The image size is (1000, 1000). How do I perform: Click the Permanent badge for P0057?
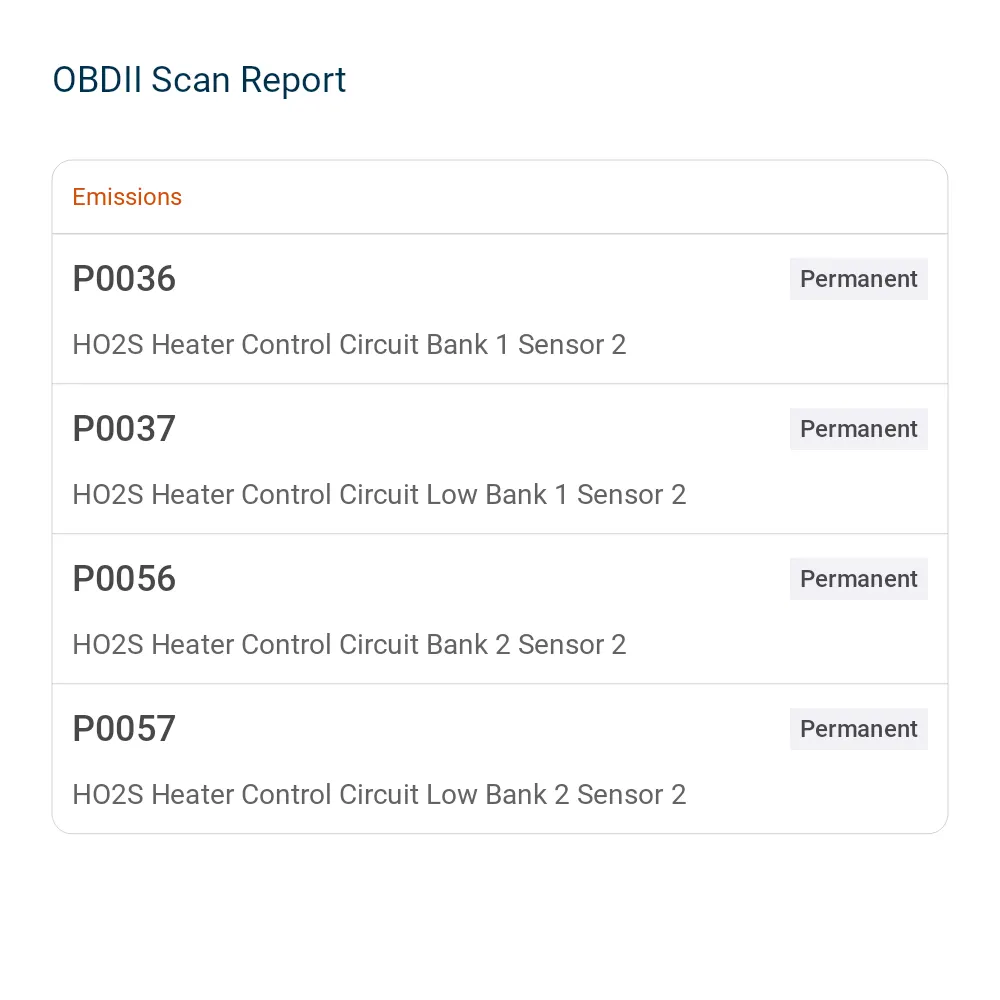point(858,728)
